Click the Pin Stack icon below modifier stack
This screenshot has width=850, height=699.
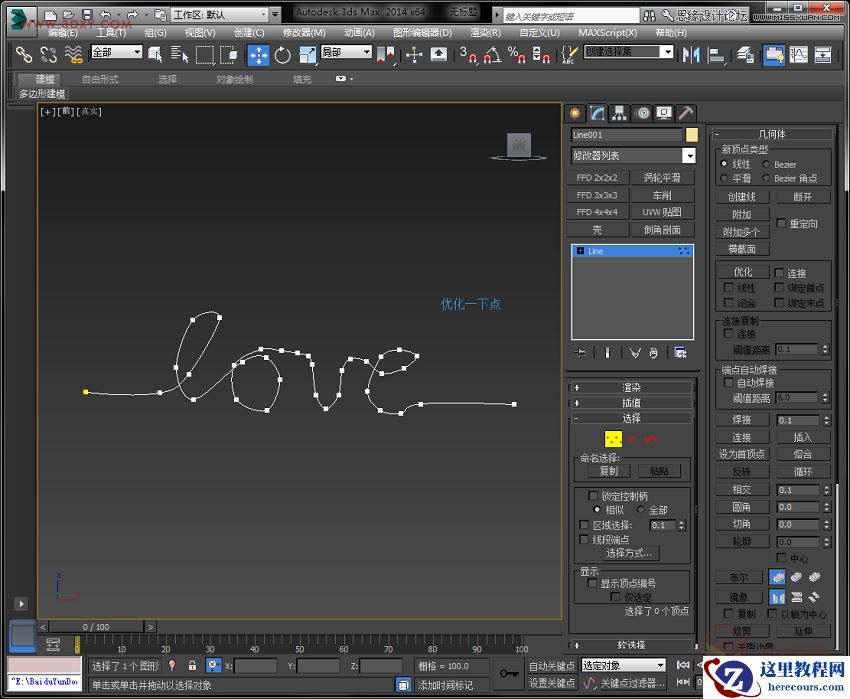coord(580,352)
